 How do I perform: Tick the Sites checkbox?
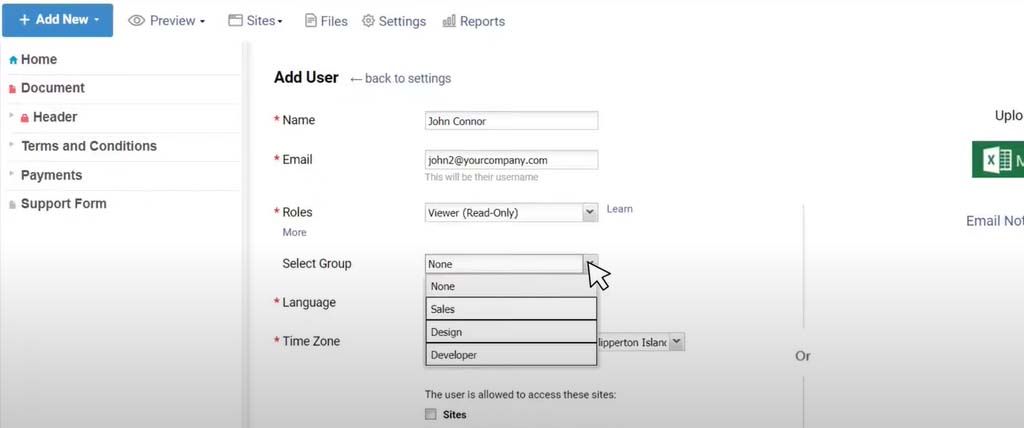pyautogui.click(x=430, y=414)
